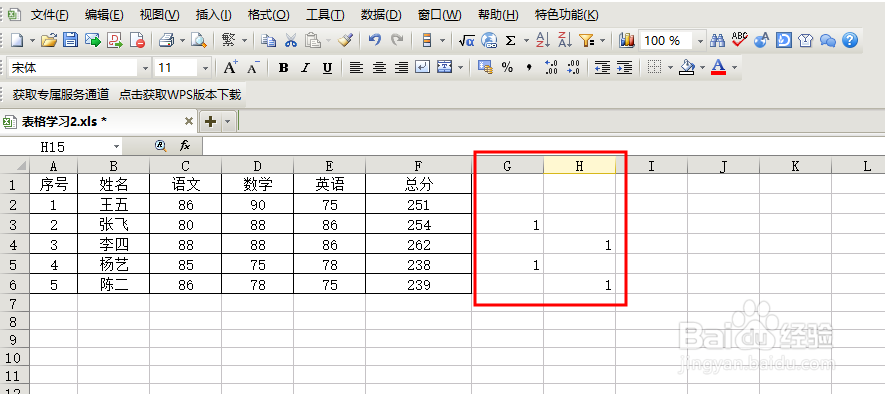Open the fill color dropdown arrow
The height and width of the screenshot is (394, 885).
tap(703, 68)
